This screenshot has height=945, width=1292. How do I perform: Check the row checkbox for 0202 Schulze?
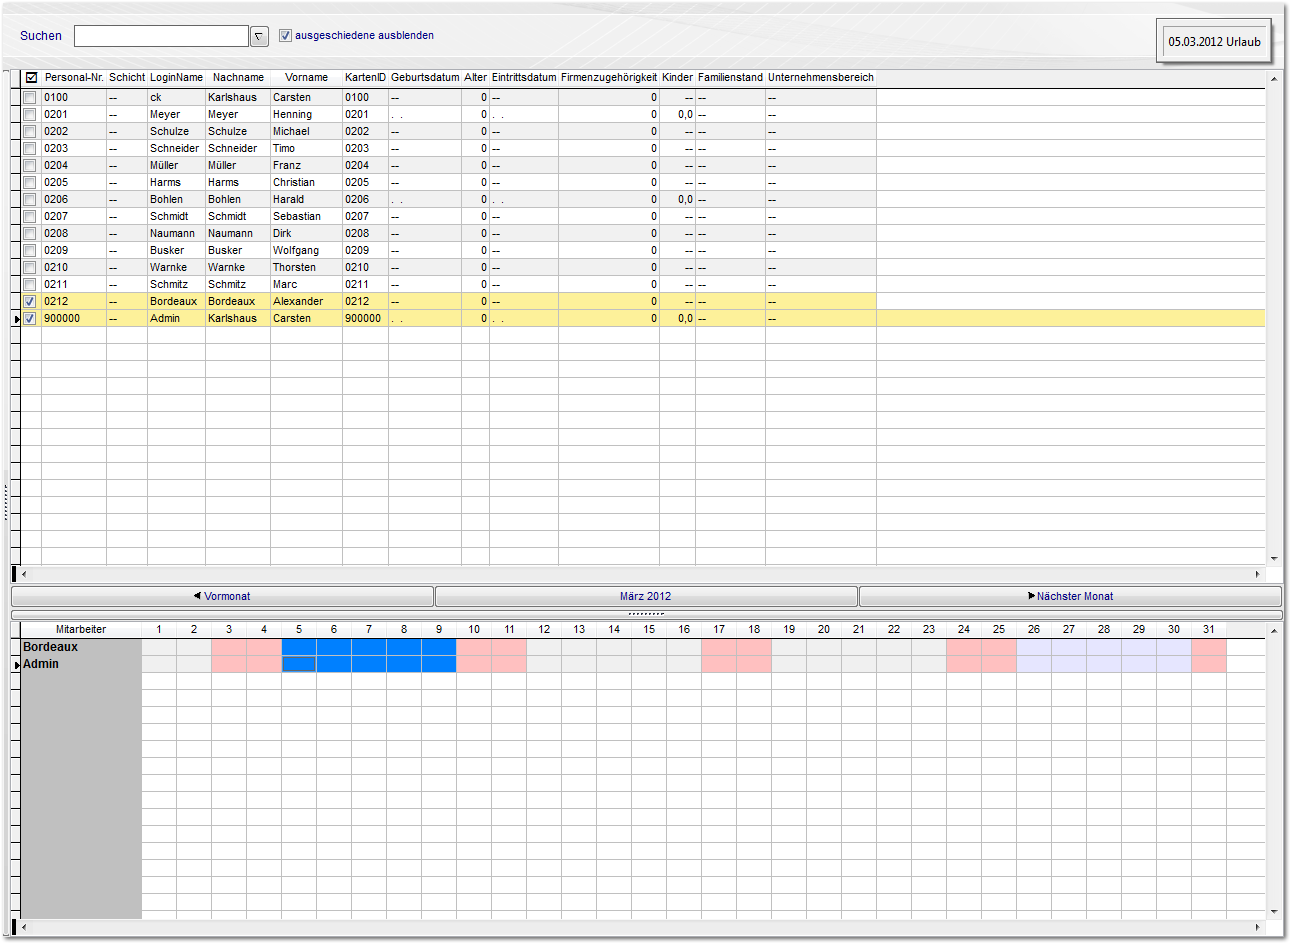tap(30, 131)
